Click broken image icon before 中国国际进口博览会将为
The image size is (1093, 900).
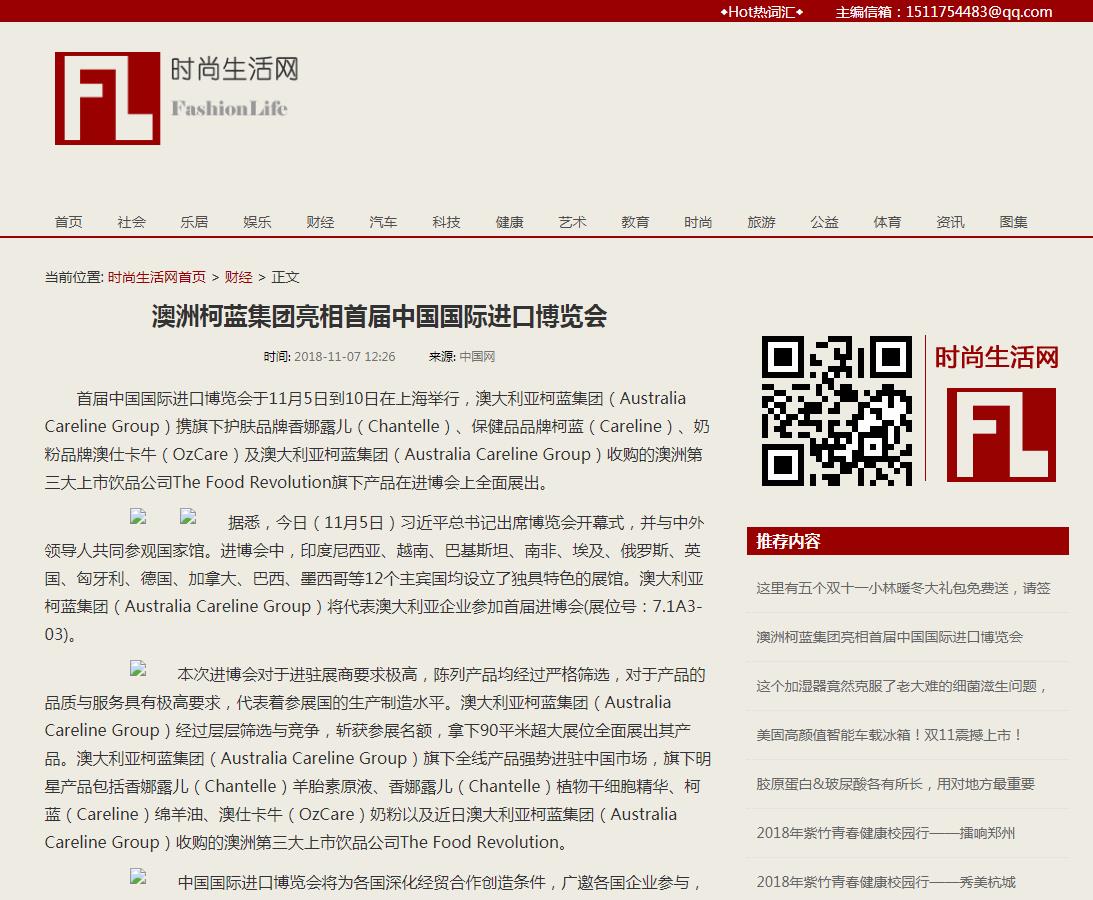click(138, 876)
